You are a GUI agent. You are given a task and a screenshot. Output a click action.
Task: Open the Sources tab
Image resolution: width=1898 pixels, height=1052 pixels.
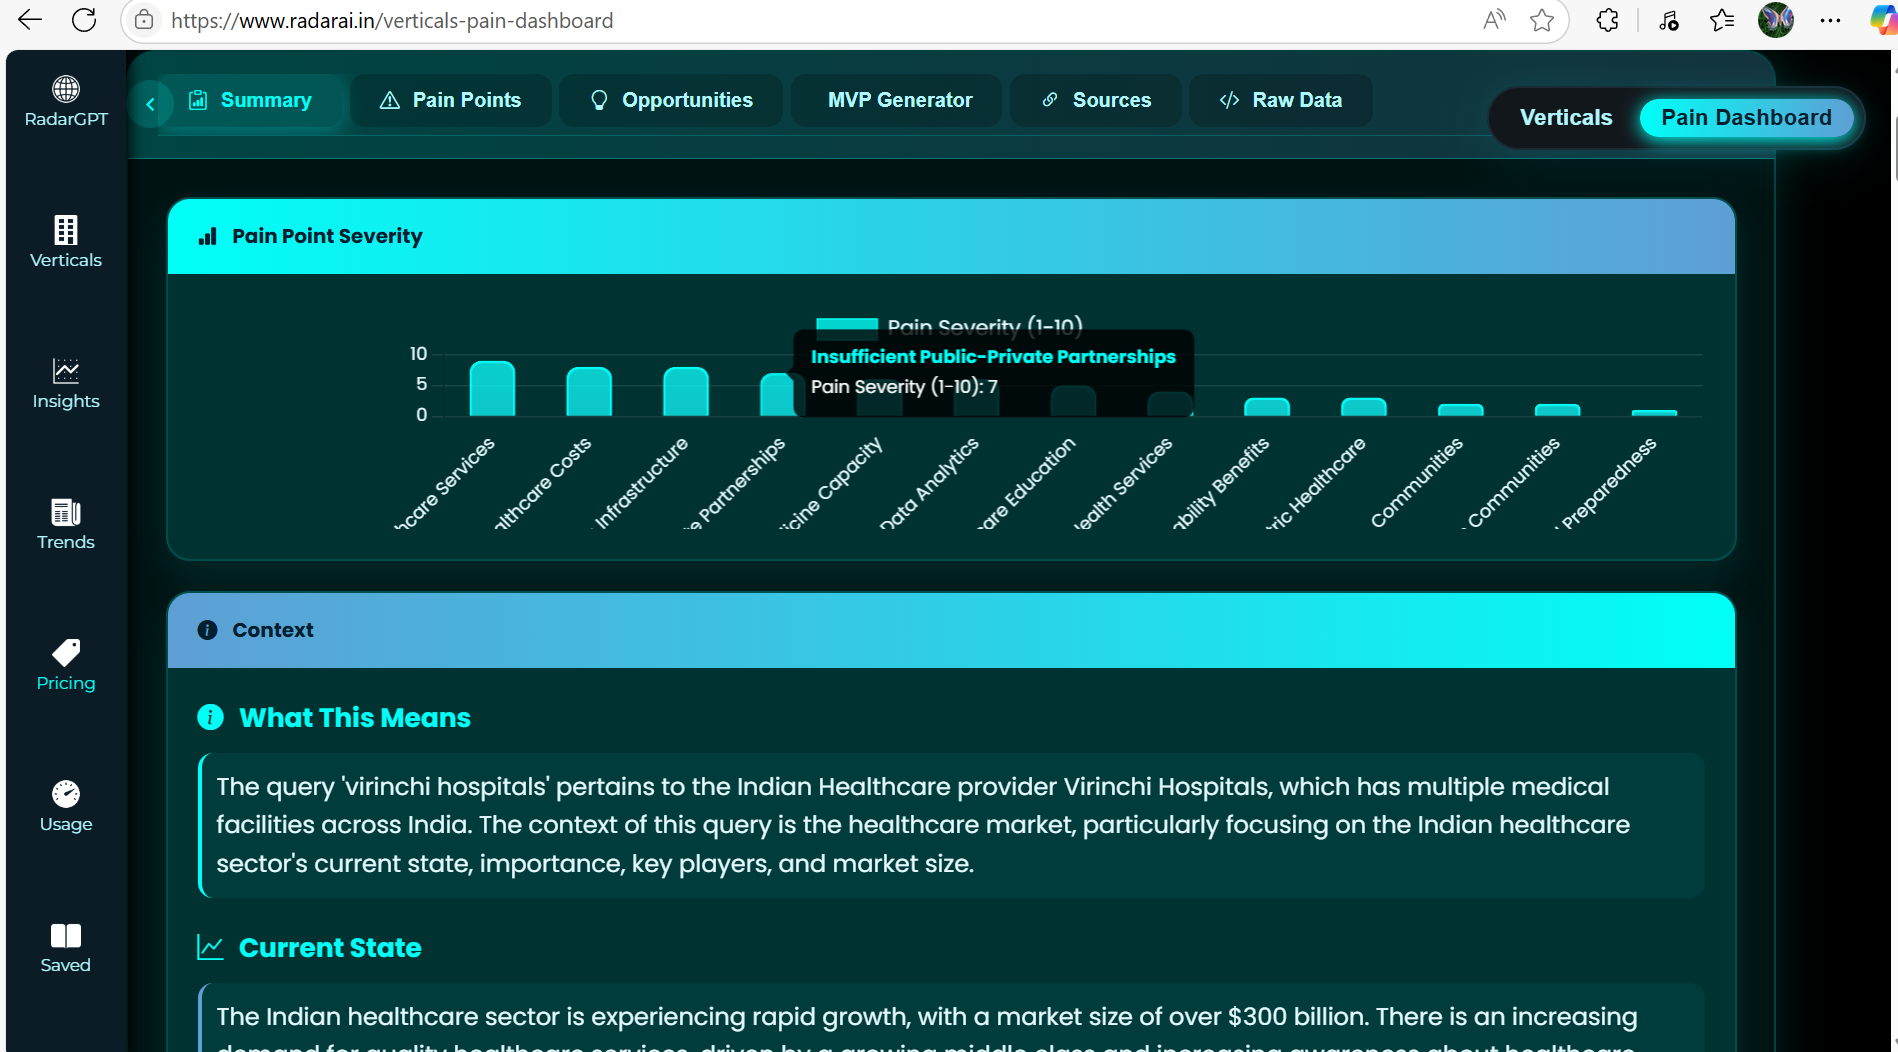pyautogui.click(x=1096, y=100)
